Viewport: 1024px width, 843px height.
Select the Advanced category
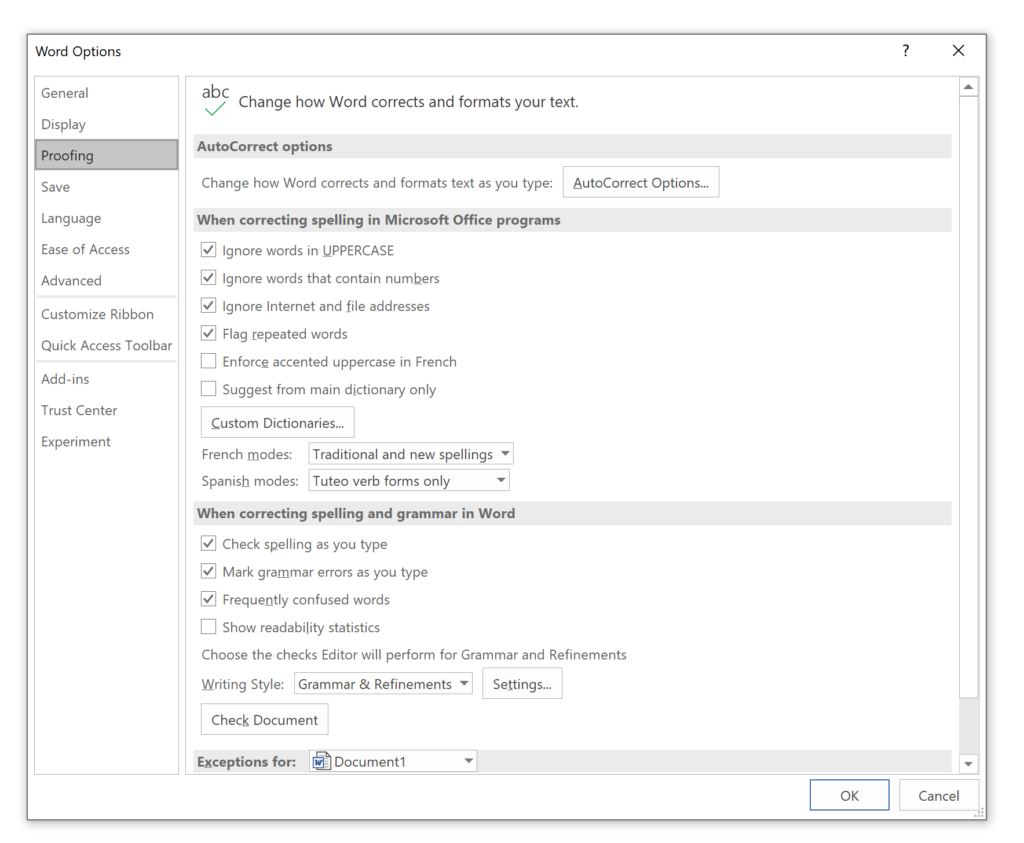tap(71, 281)
